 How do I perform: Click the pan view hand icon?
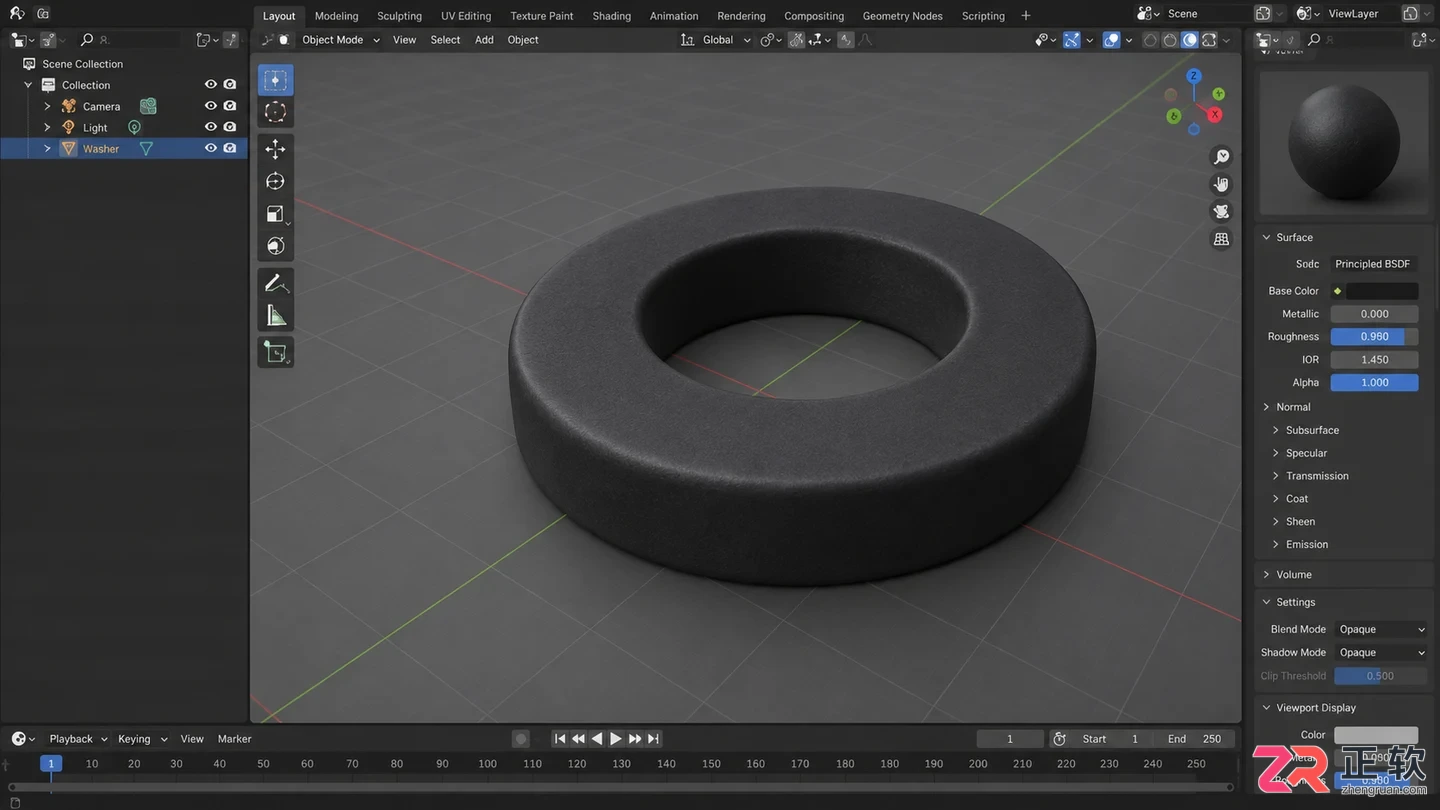pos(1221,184)
